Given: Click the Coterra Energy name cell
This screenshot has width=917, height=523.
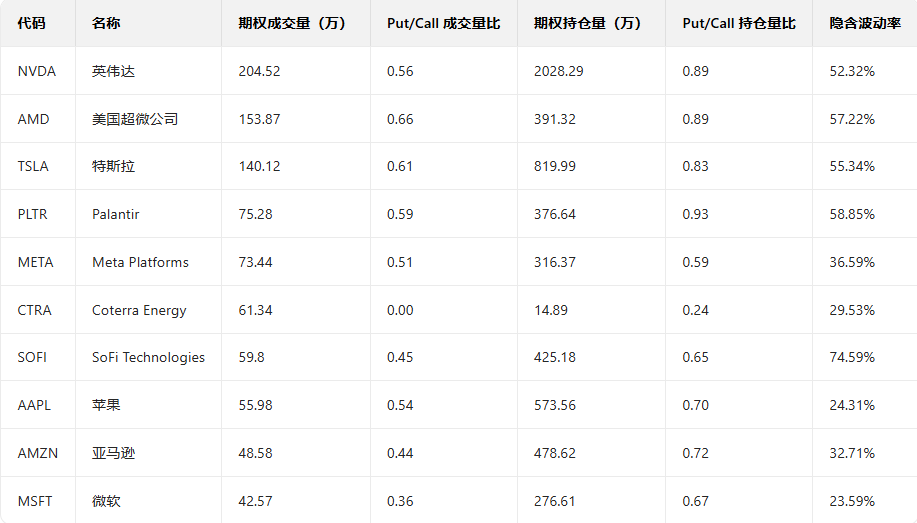Looking at the screenshot, I should 139,310.
